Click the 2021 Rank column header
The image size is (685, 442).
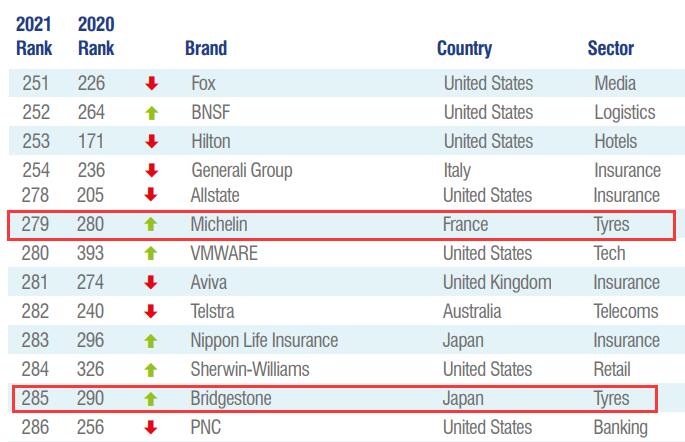[34, 36]
